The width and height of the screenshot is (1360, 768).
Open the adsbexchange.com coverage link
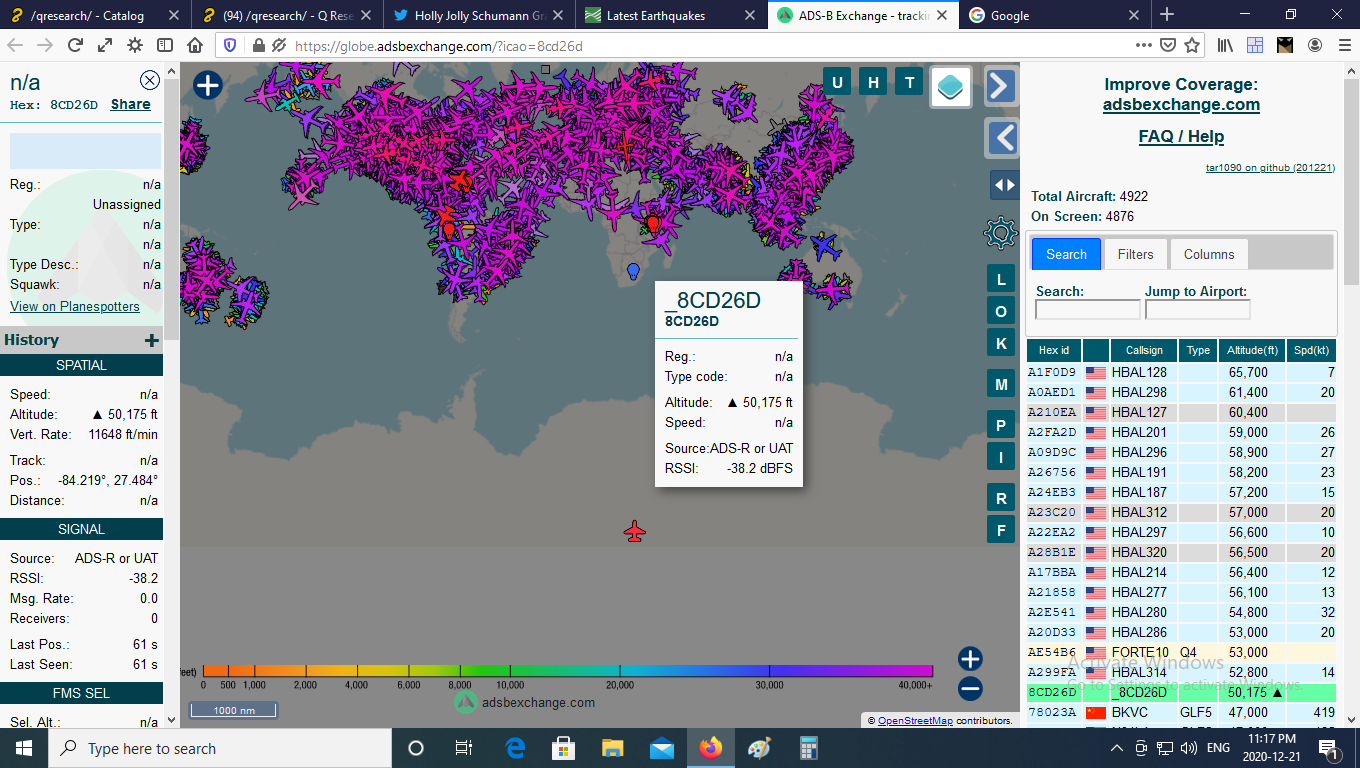coord(1181,105)
